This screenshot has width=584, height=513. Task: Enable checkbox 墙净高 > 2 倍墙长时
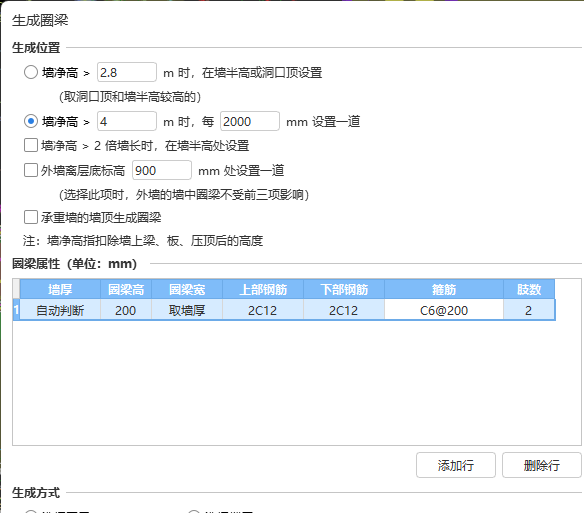pos(31,145)
